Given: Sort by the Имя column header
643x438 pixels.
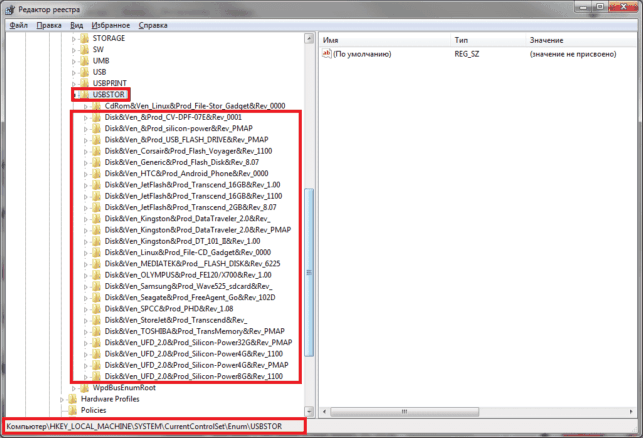Looking at the screenshot, I should point(384,40).
